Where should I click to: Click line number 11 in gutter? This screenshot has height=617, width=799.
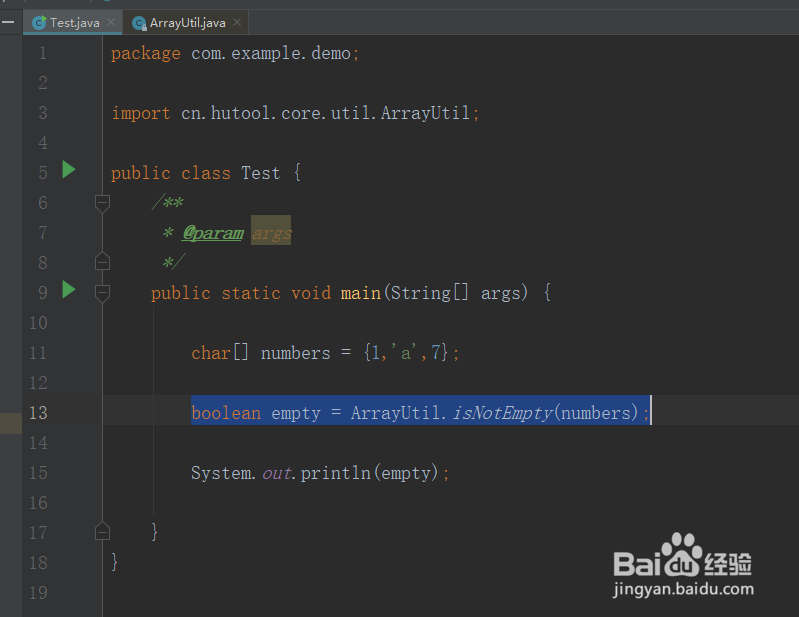pos(38,353)
